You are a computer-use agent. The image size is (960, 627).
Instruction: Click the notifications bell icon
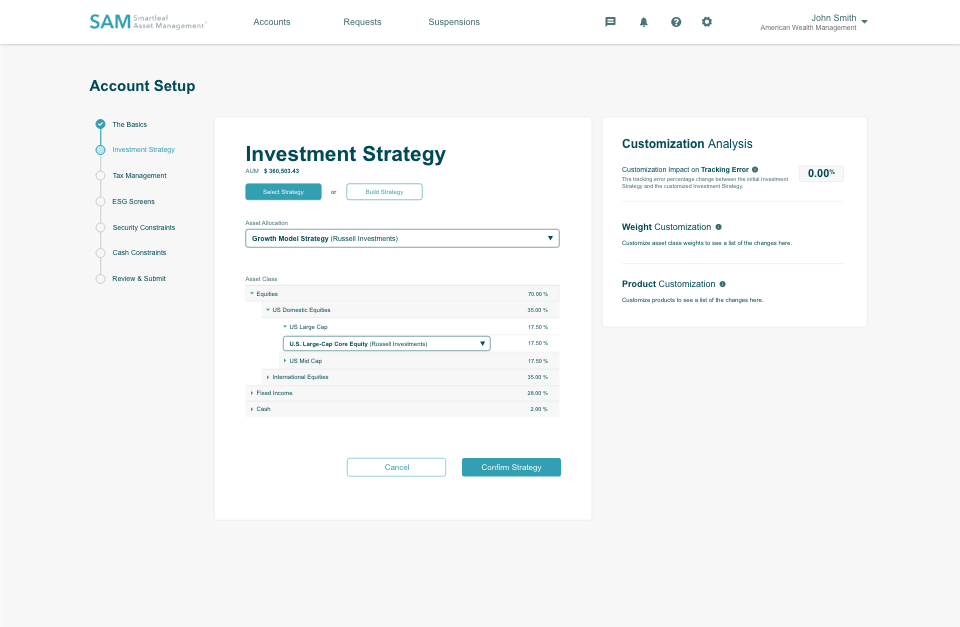tap(644, 22)
